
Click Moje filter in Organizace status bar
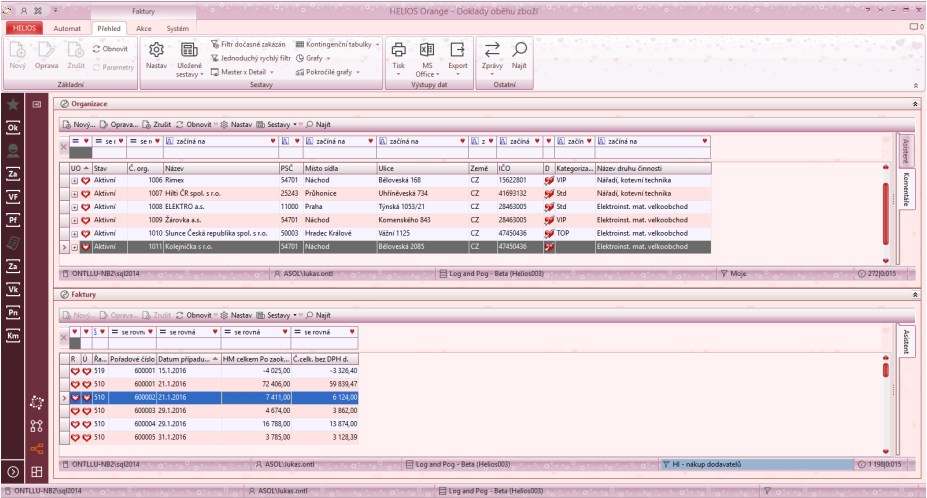[x=733, y=274]
